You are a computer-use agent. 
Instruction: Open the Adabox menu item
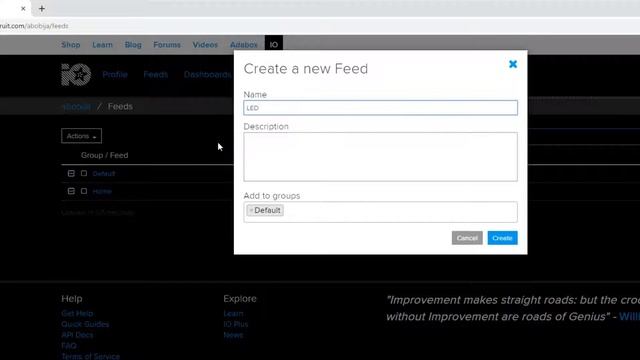tap(244, 45)
